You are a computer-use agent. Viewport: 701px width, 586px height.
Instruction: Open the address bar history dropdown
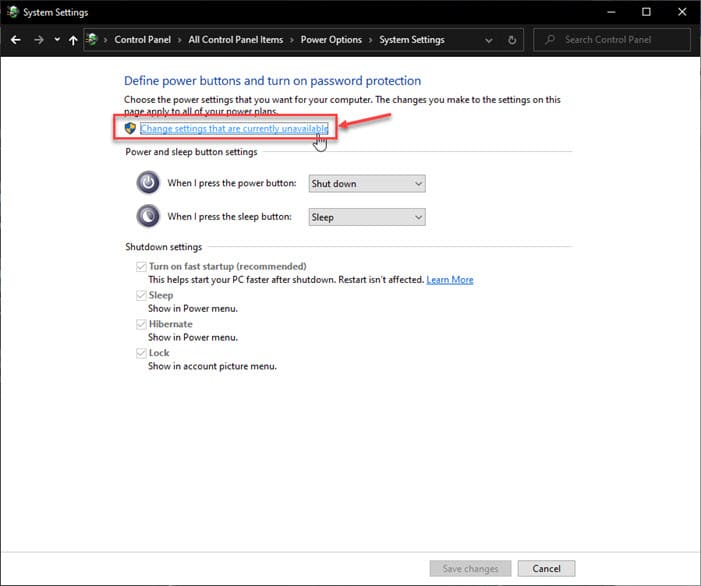[x=489, y=40]
